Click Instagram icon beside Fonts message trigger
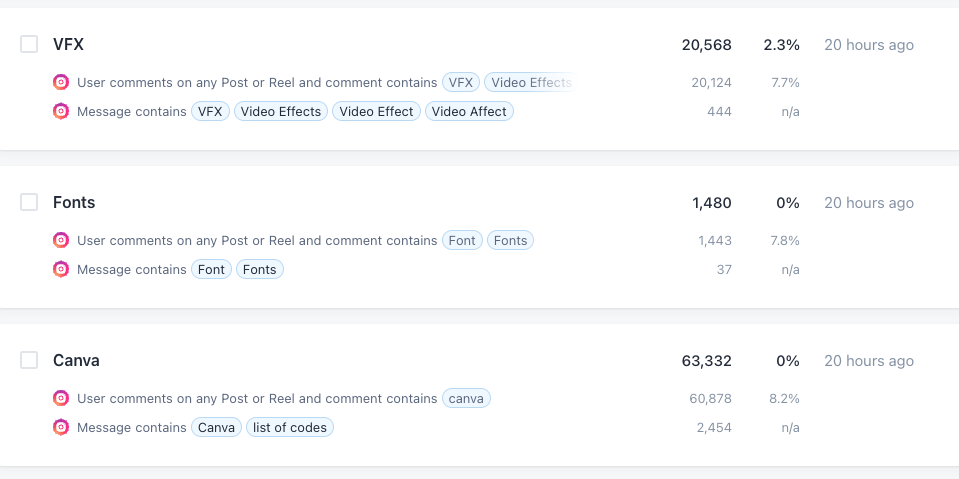The height and width of the screenshot is (479, 959). pos(61,269)
